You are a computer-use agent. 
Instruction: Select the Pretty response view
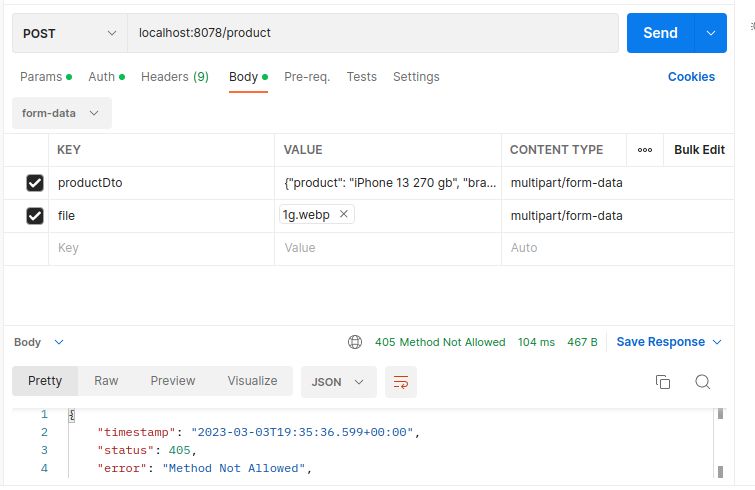coord(45,381)
